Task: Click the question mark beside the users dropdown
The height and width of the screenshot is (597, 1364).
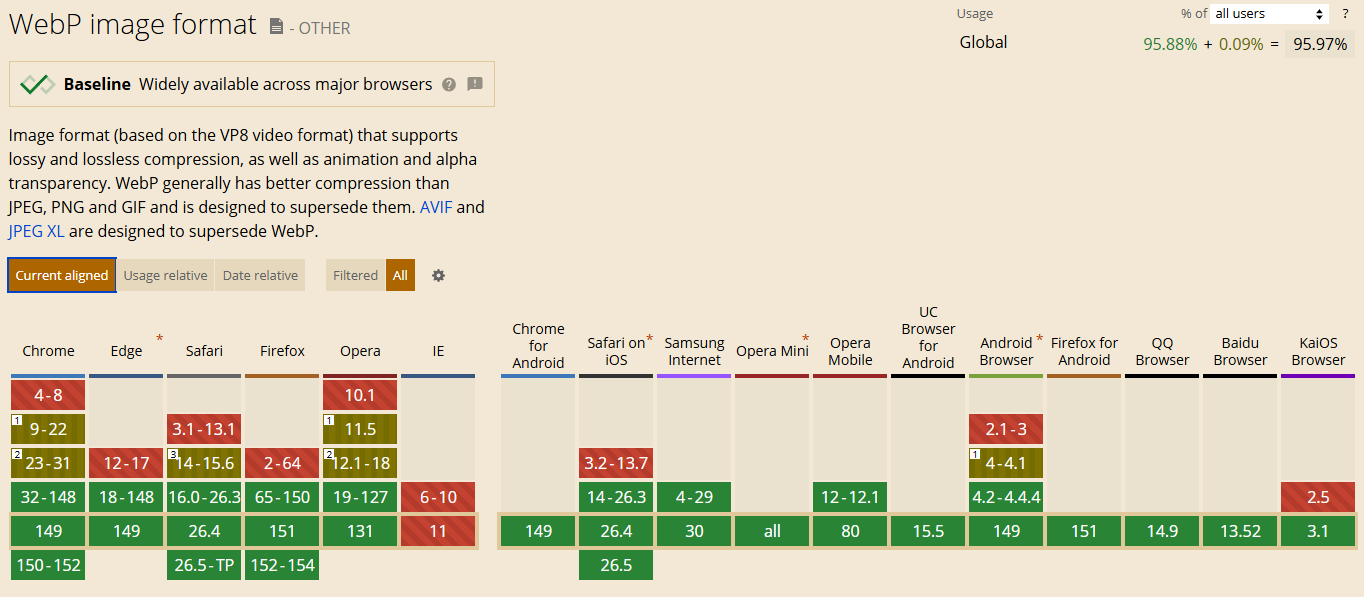Action: tap(1345, 14)
